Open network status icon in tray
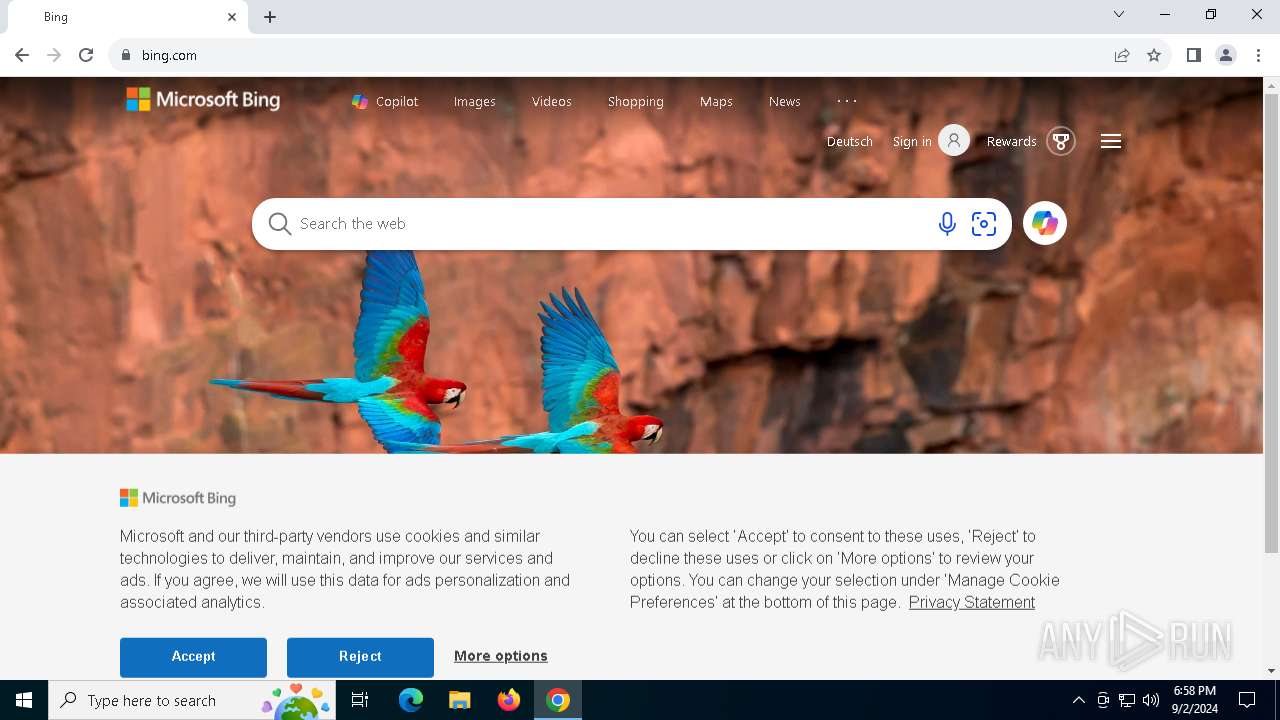Image resolution: width=1280 pixels, height=720 pixels. click(1127, 700)
